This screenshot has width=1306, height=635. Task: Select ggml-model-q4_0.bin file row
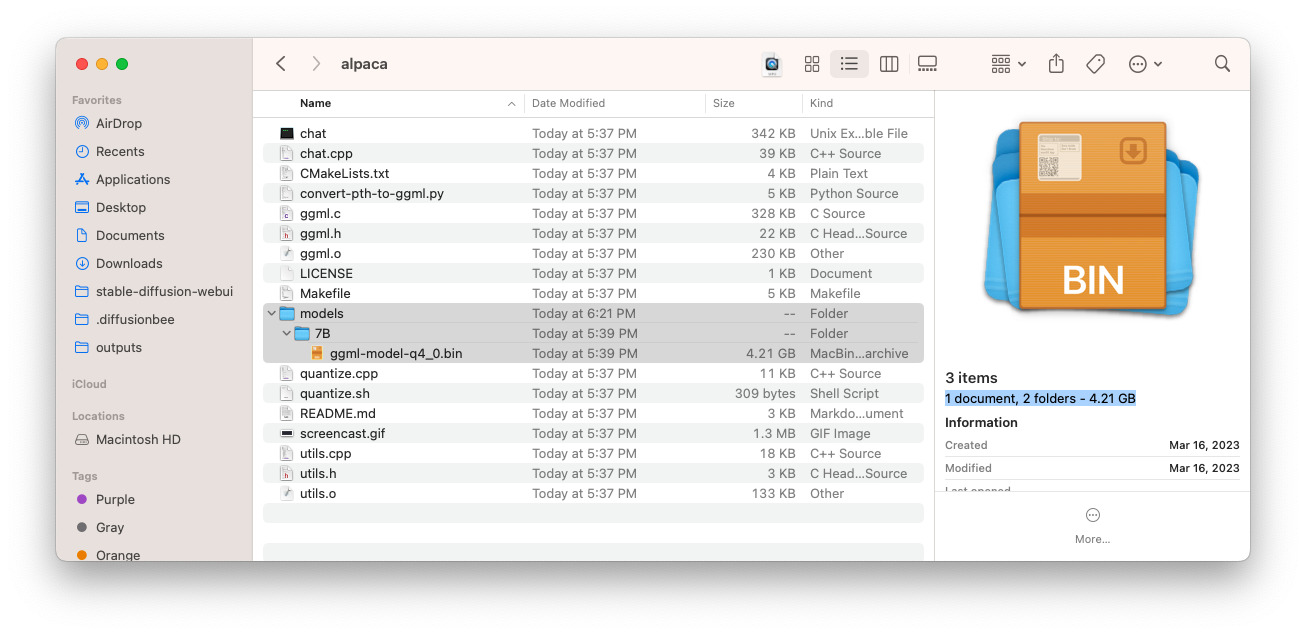click(396, 354)
